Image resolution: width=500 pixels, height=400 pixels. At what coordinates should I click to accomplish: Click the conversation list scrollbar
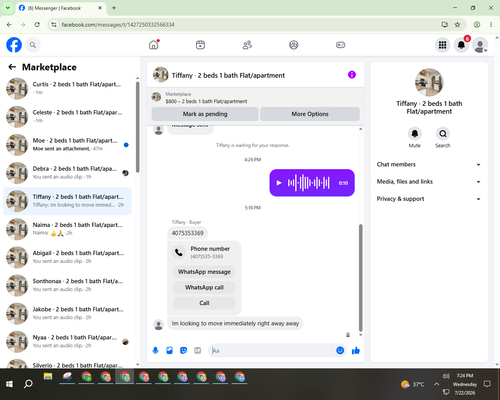pyautogui.click(x=137, y=127)
